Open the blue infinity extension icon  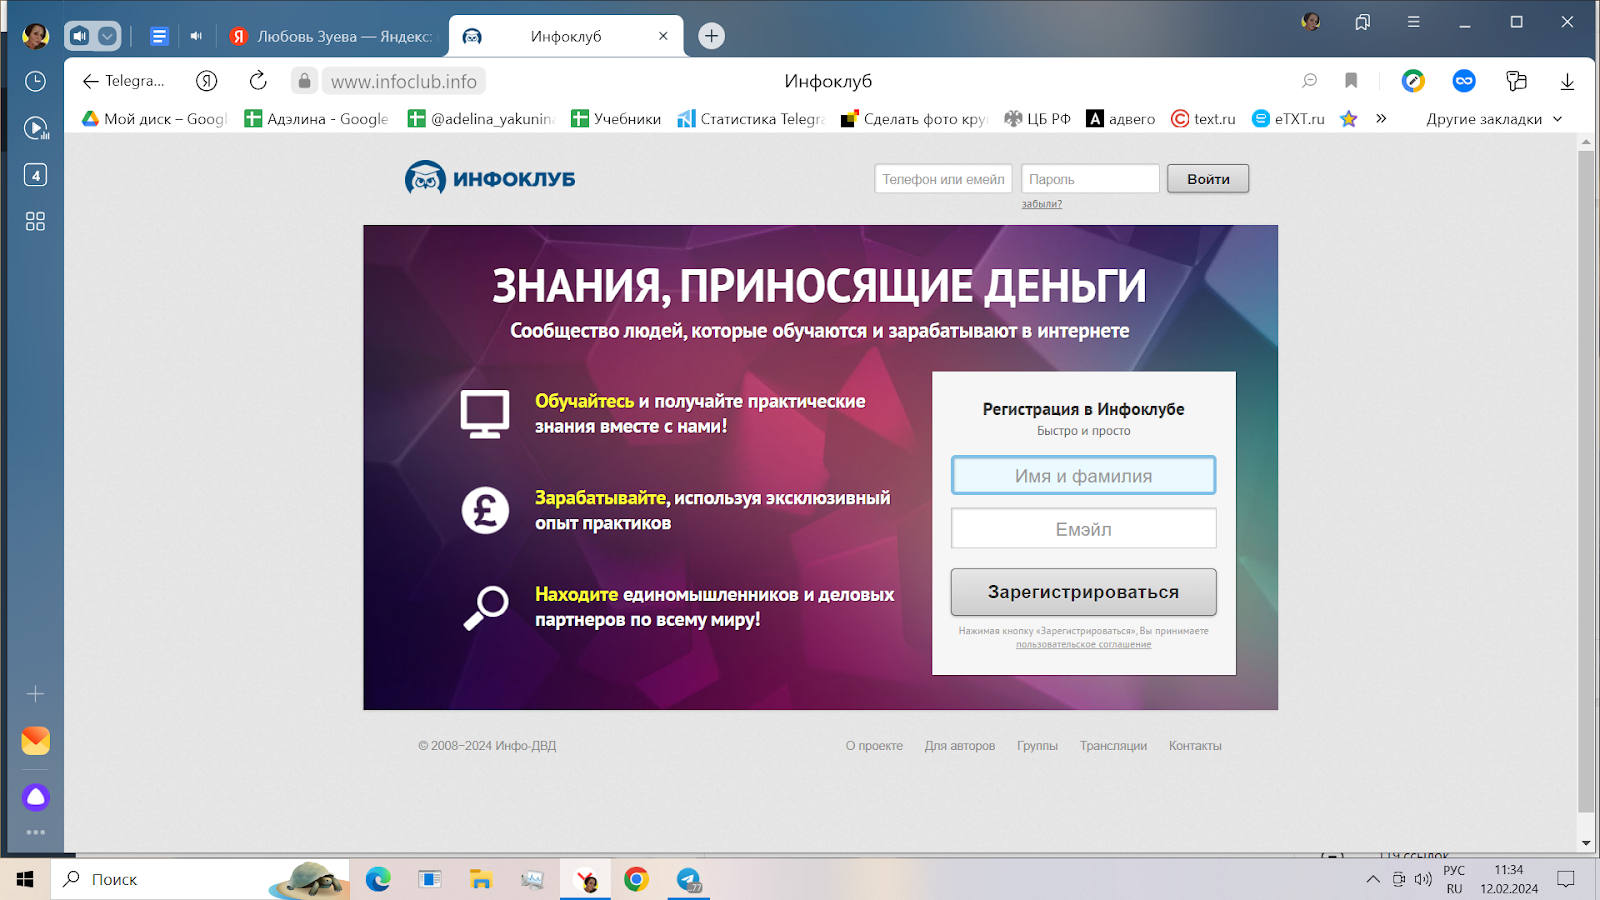point(1464,81)
